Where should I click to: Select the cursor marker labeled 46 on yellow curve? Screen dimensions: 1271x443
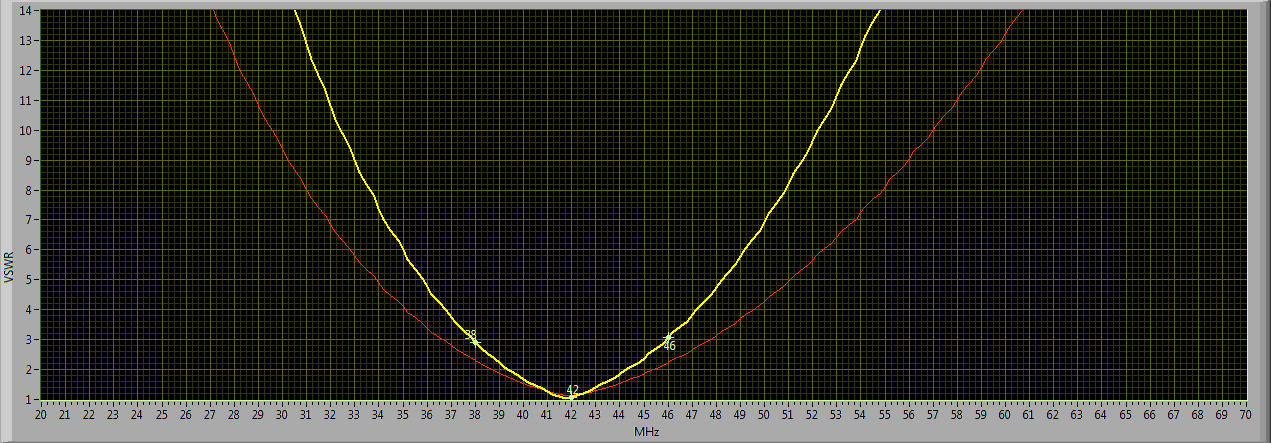[668, 338]
